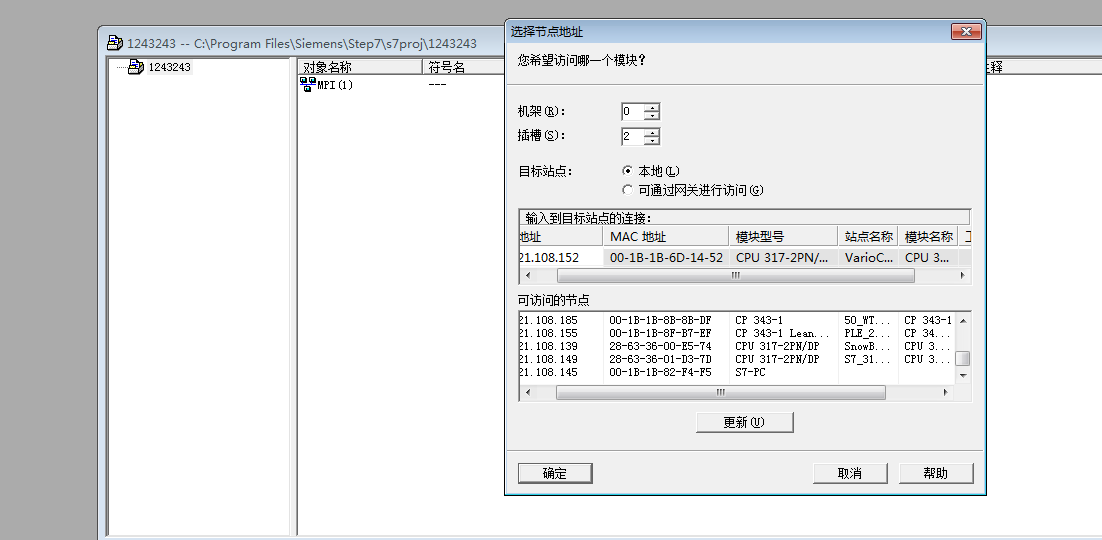Sort by the MAC 地址 column header

(666, 237)
